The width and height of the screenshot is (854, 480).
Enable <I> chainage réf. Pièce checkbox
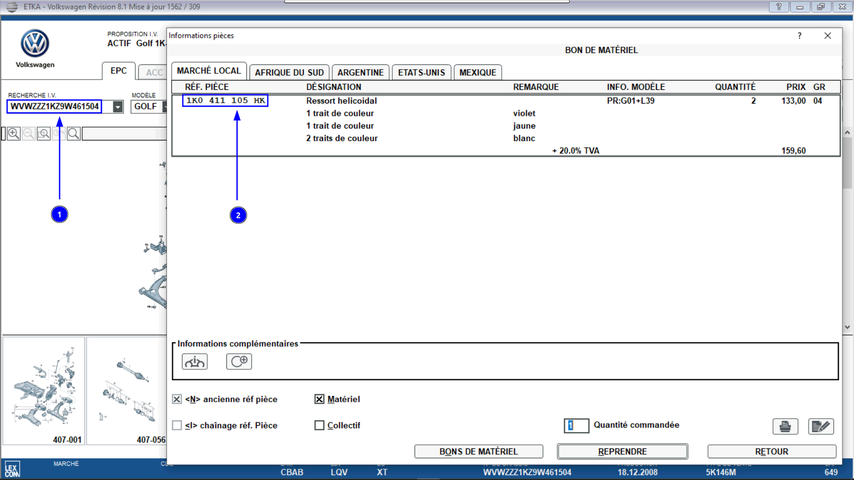[177, 426]
